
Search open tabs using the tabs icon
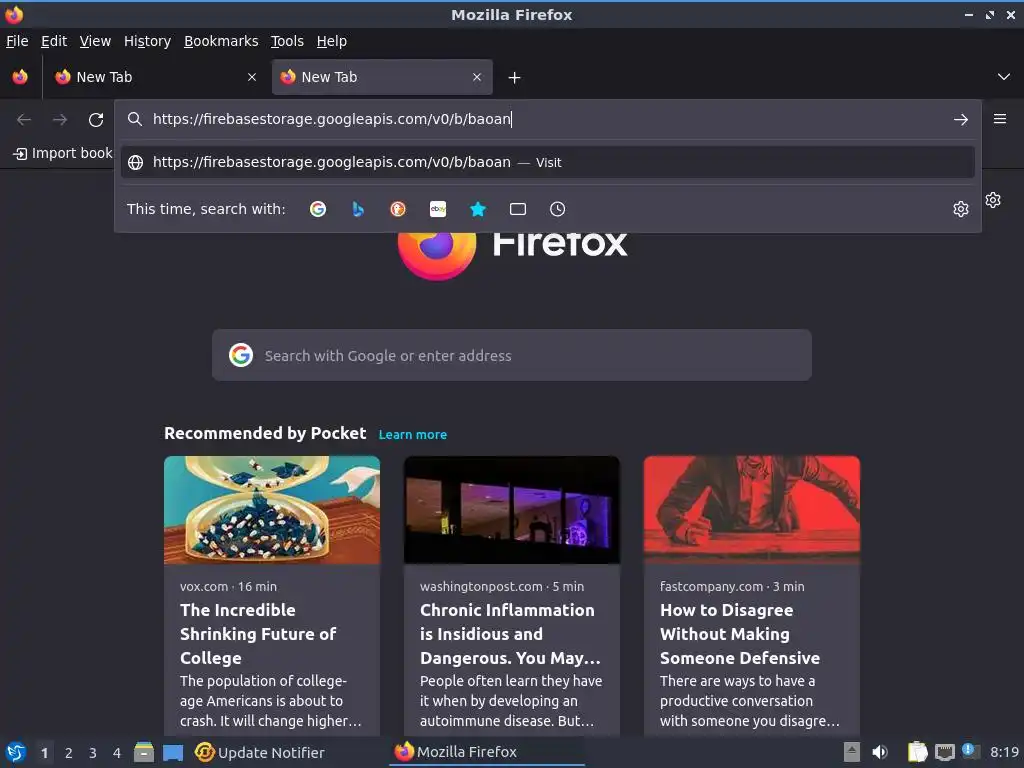coord(518,209)
